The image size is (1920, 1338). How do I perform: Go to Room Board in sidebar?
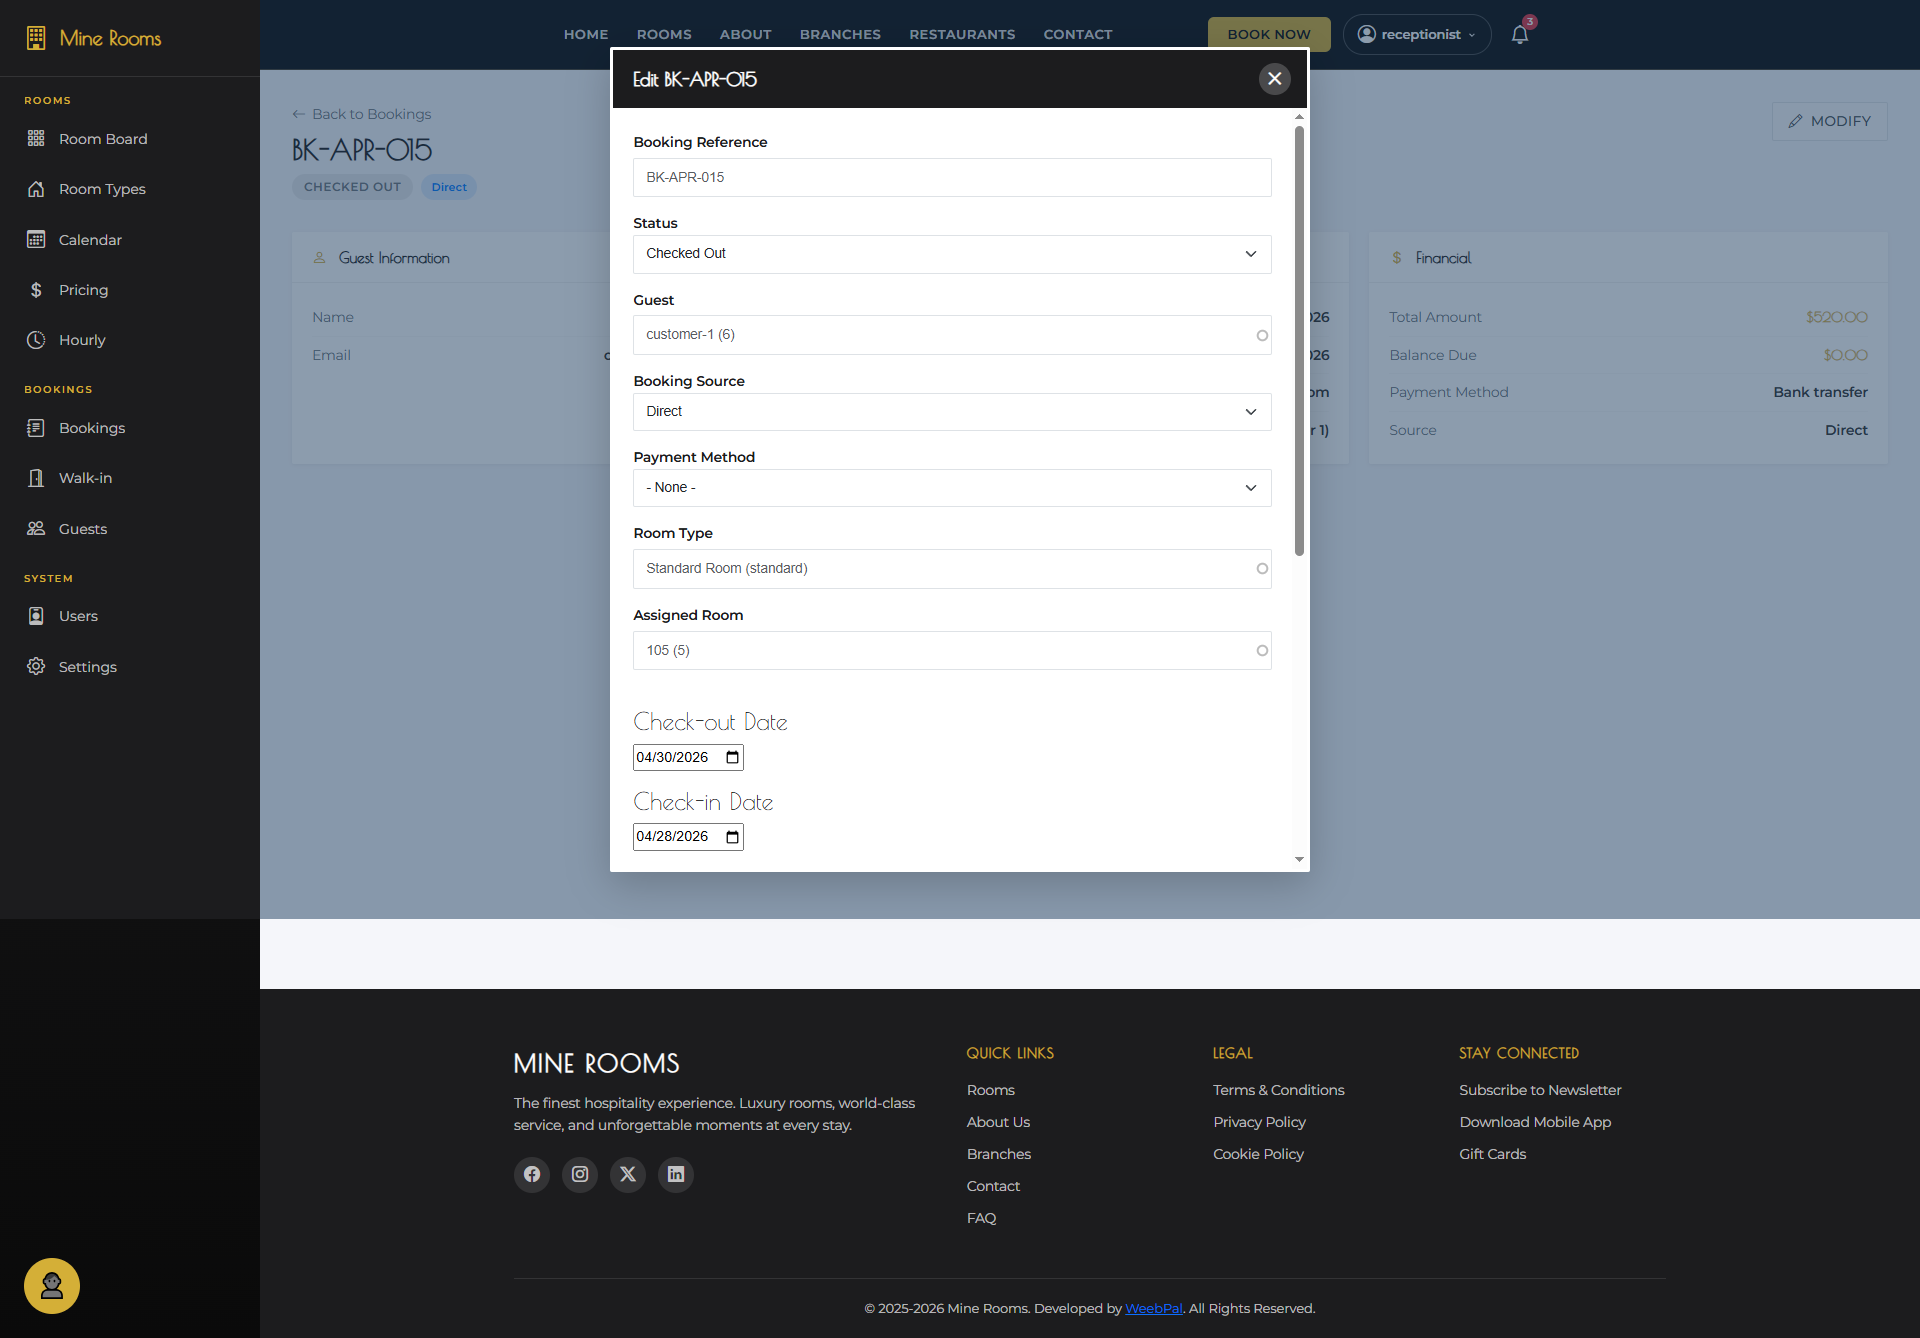(102, 139)
